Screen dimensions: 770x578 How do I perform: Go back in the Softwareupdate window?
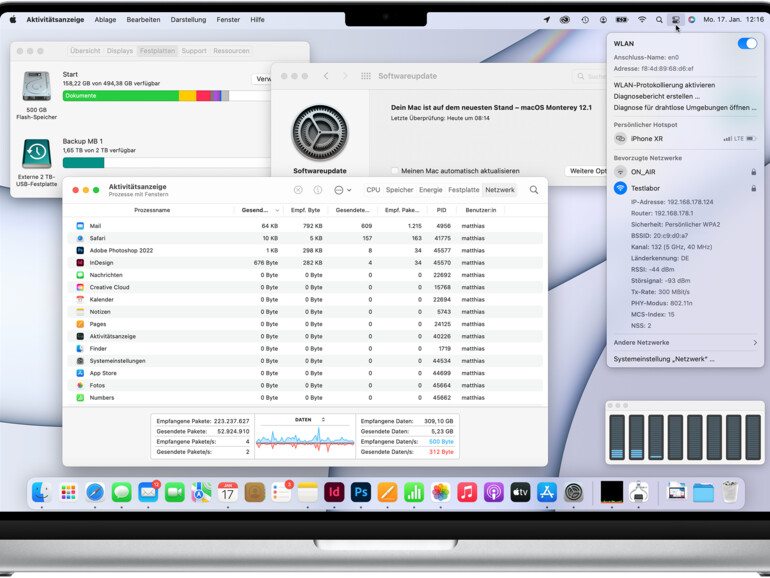326,76
